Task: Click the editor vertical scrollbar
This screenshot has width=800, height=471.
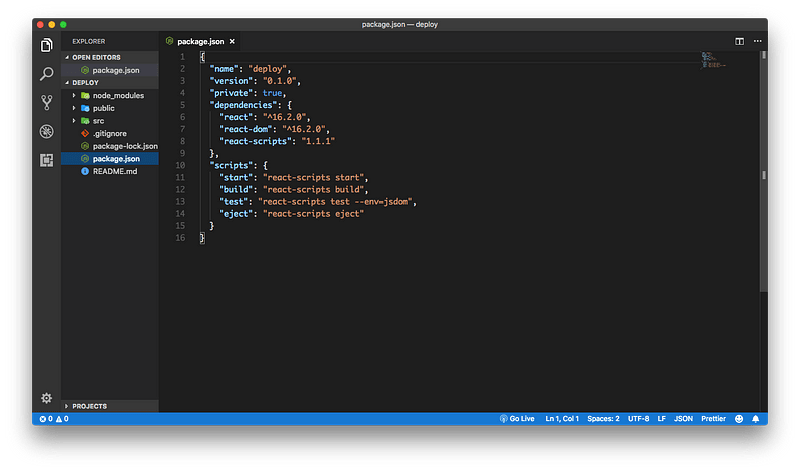Action: 764,171
